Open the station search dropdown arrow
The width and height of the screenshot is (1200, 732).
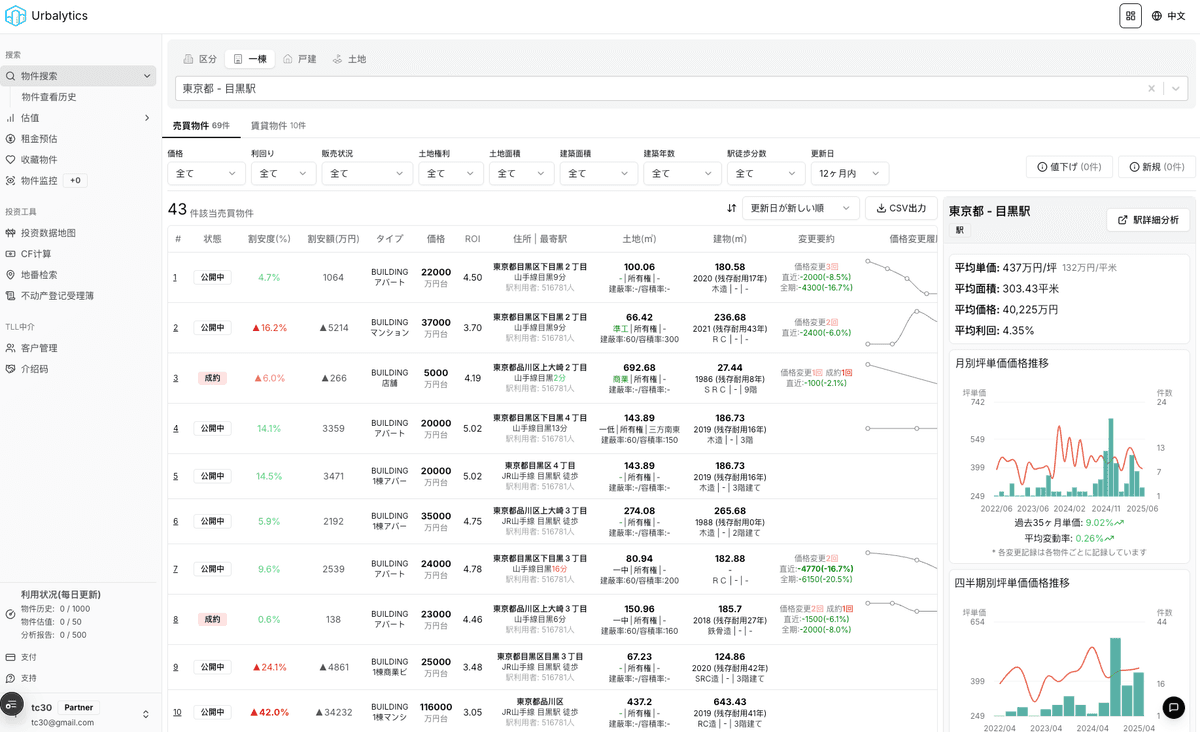tap(1176, 89)
